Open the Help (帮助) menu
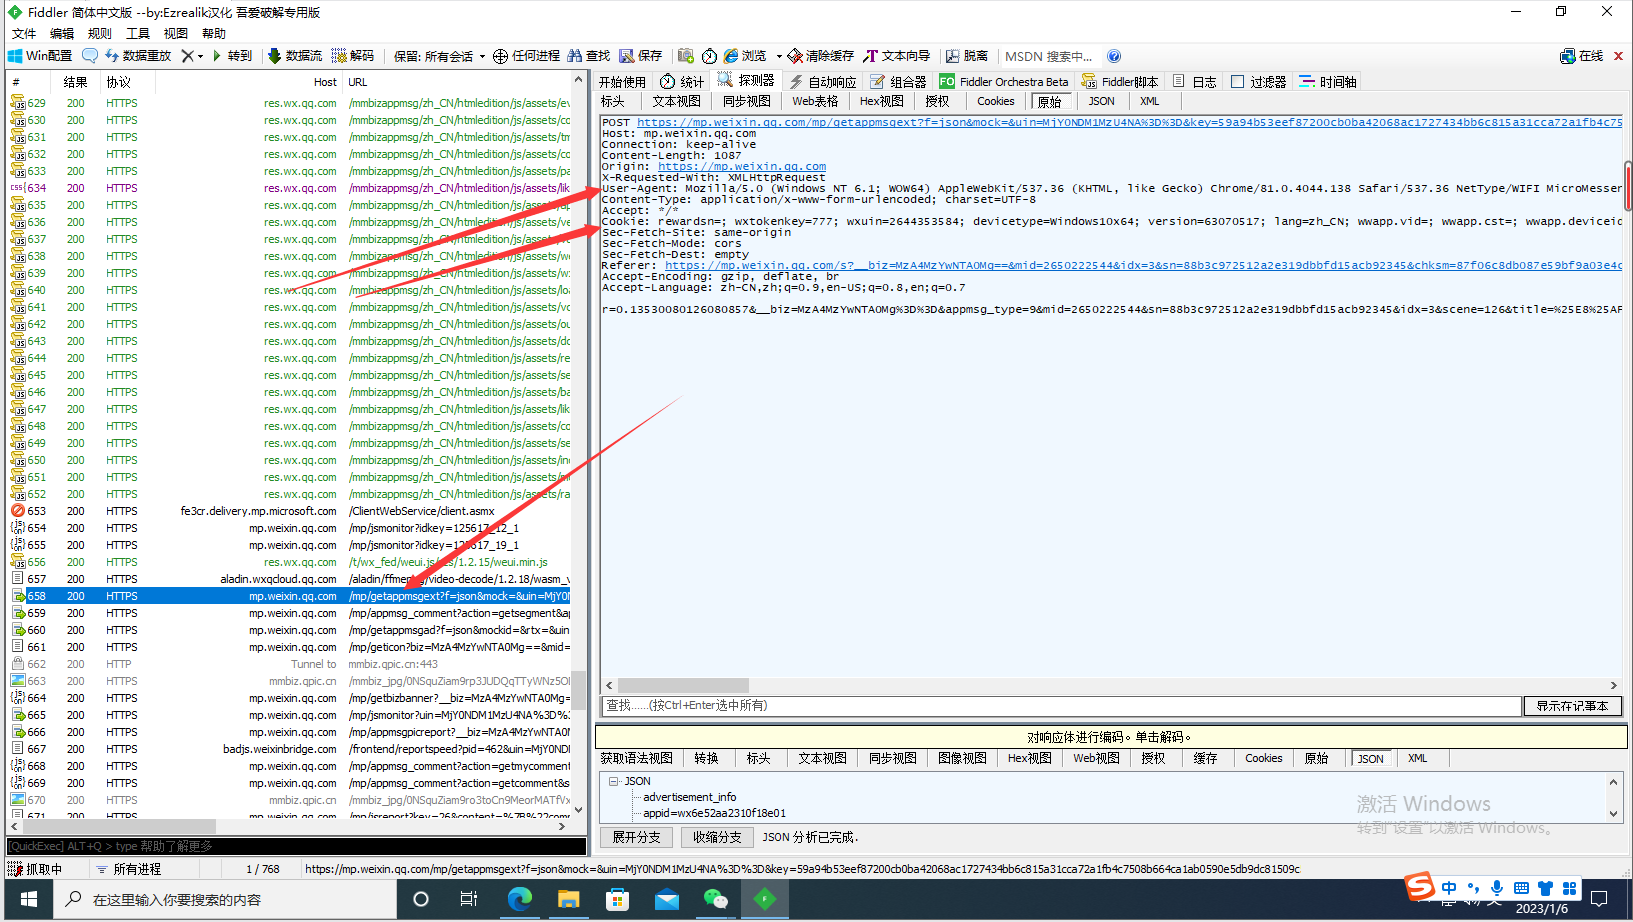 [214, 33]
